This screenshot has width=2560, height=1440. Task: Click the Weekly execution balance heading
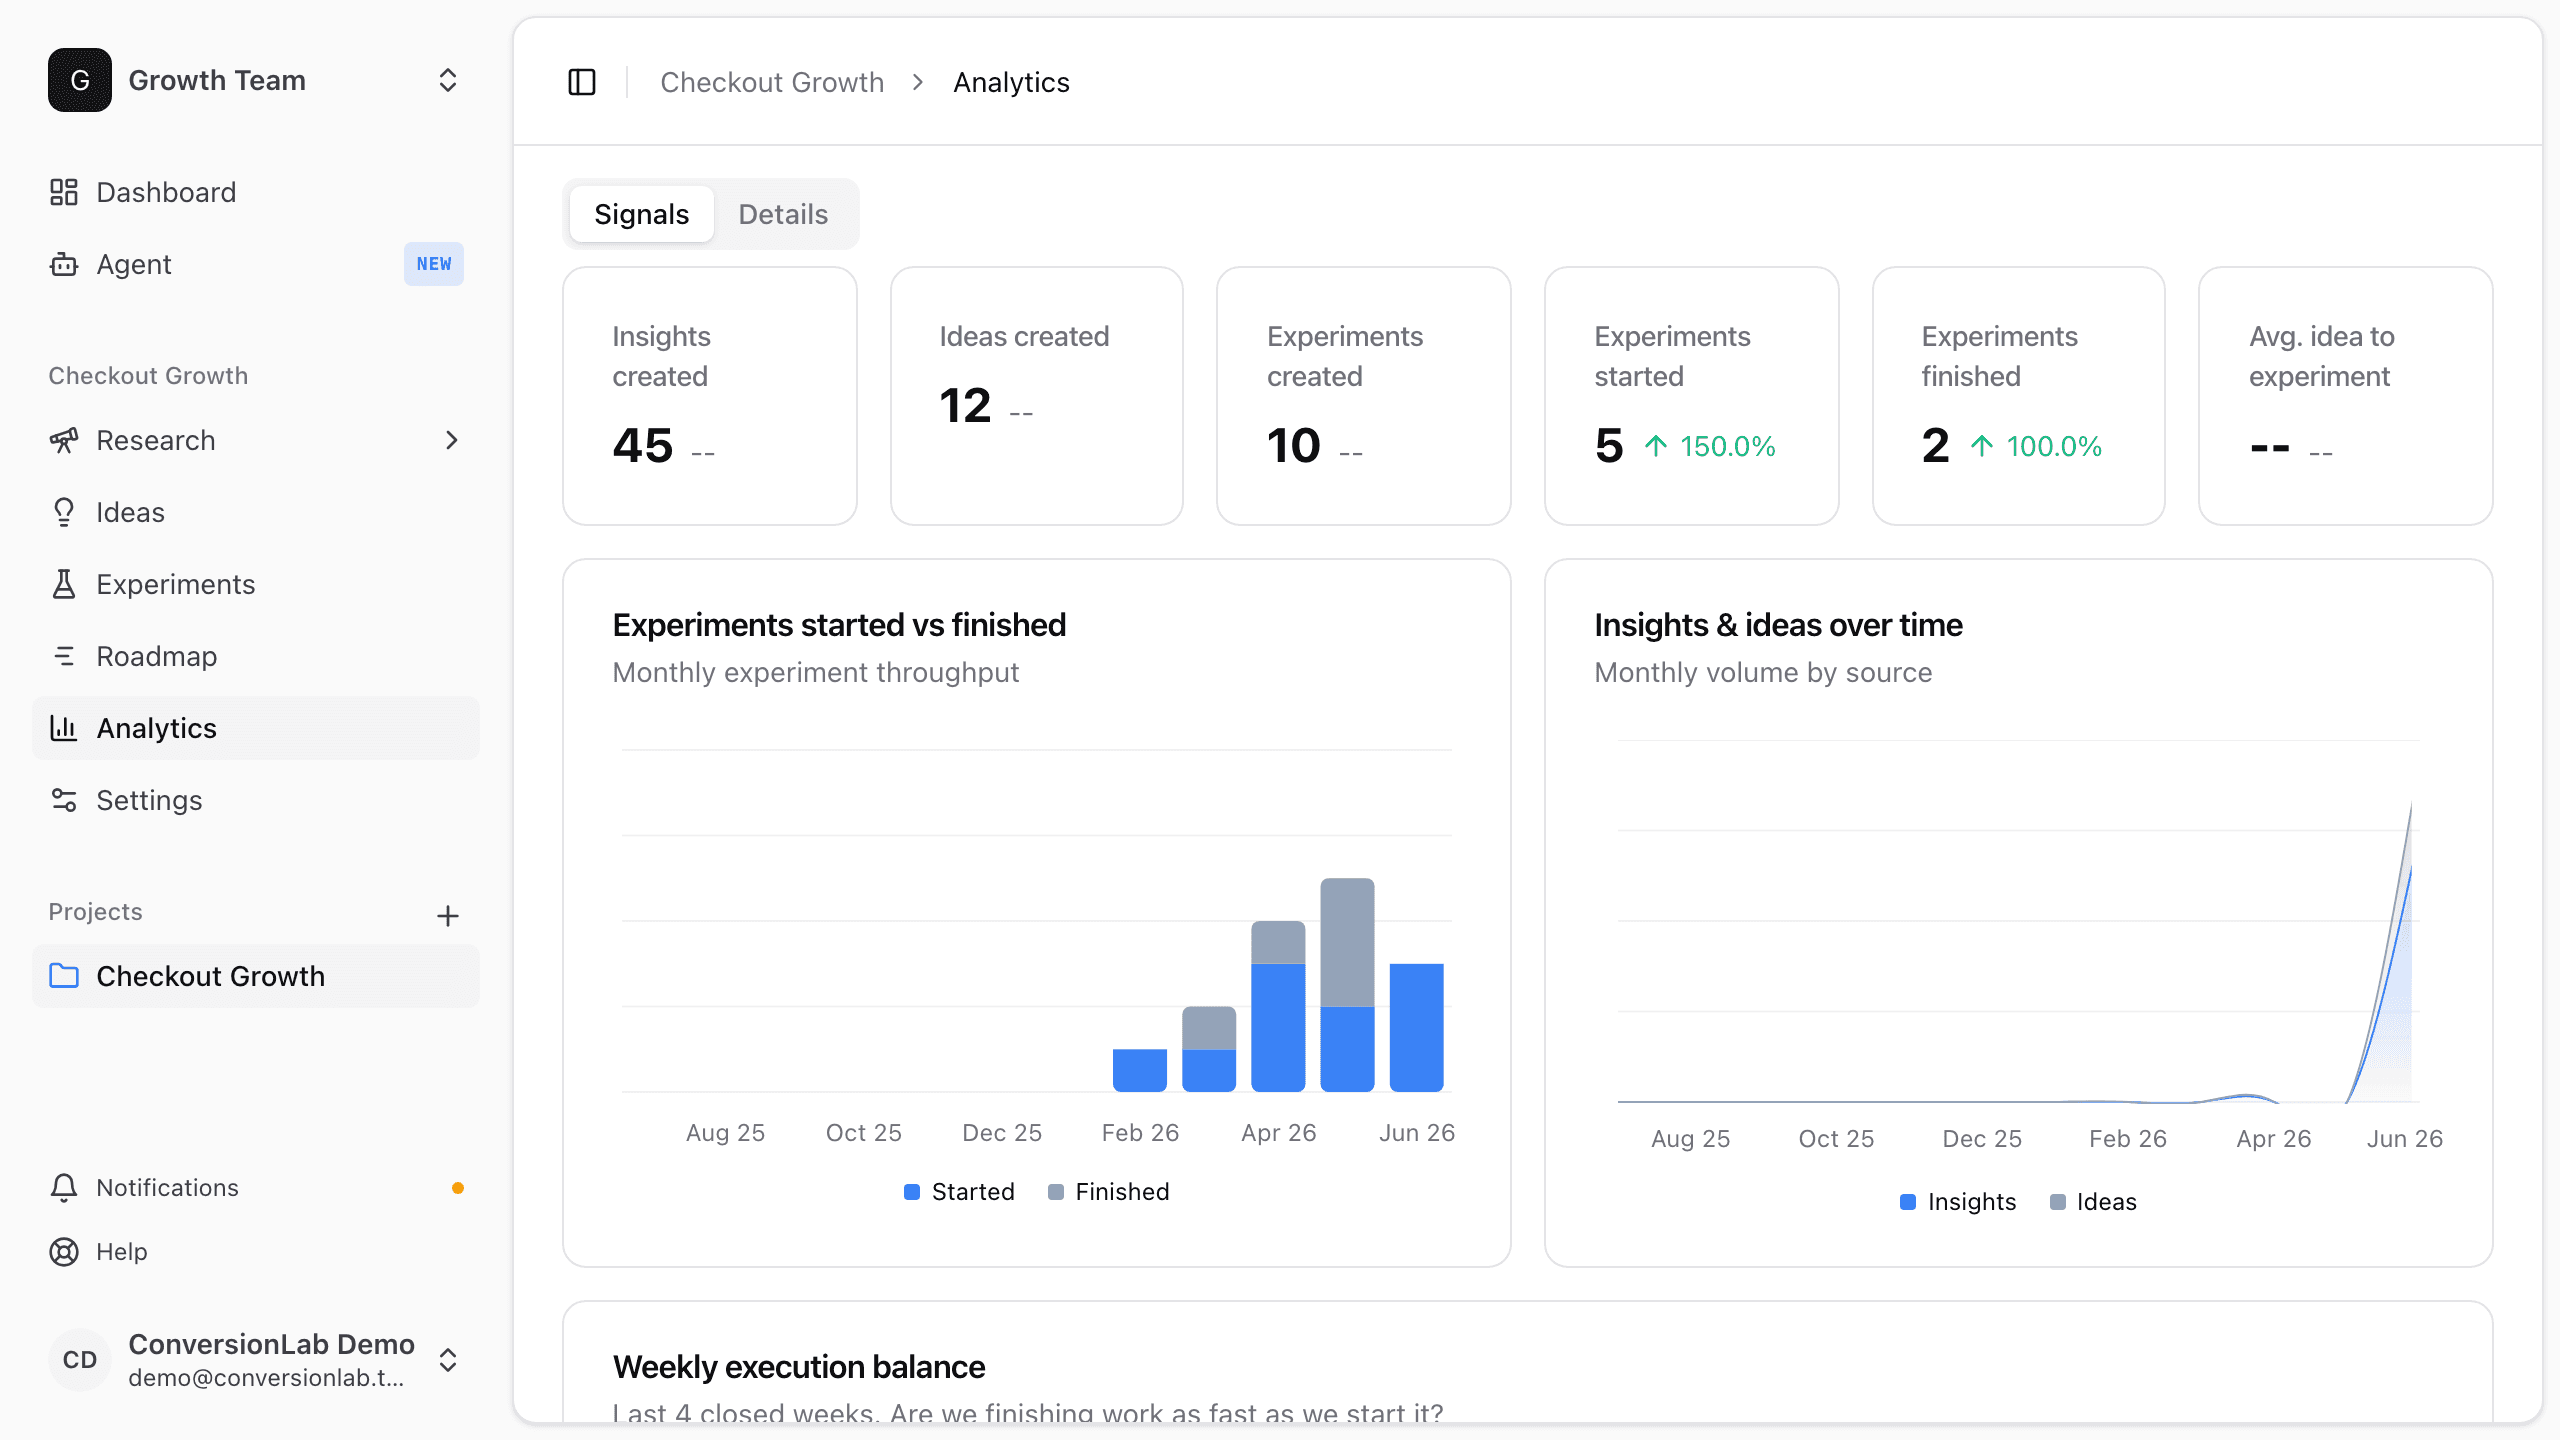799,1367
